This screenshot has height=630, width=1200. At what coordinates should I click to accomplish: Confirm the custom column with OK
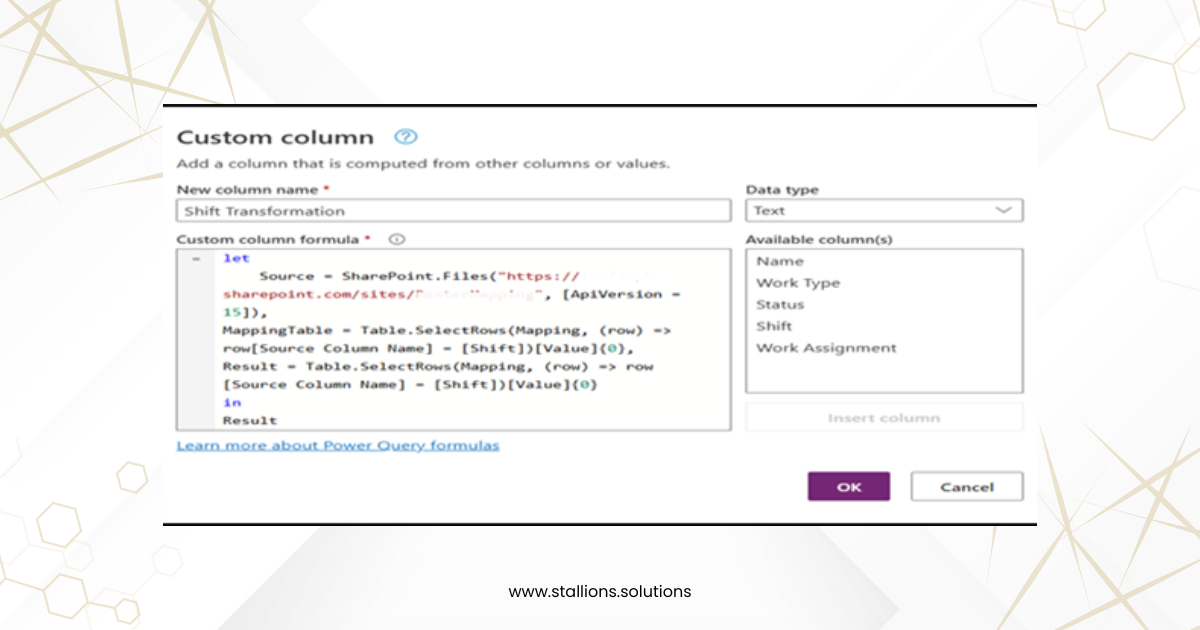(x=848, y=486)
